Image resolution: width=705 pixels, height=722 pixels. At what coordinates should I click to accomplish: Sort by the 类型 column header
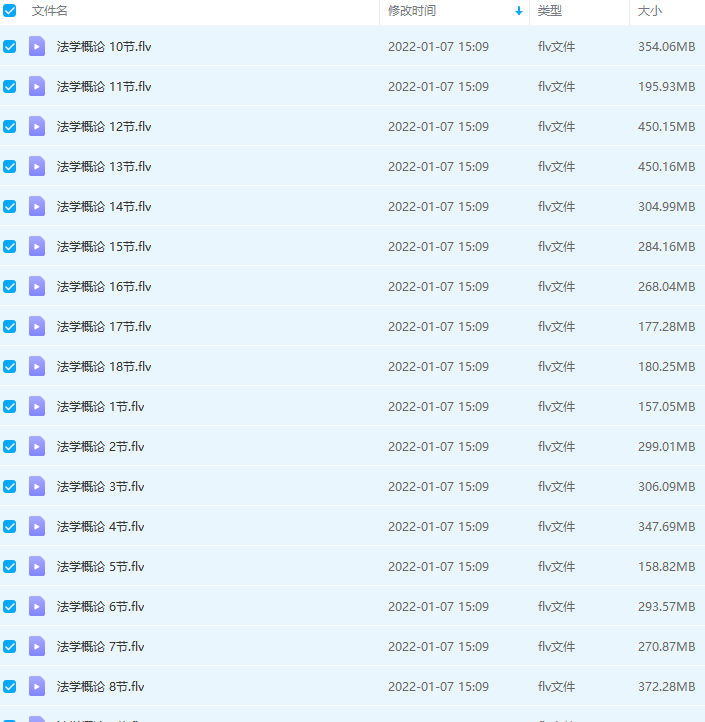[550, 11]
